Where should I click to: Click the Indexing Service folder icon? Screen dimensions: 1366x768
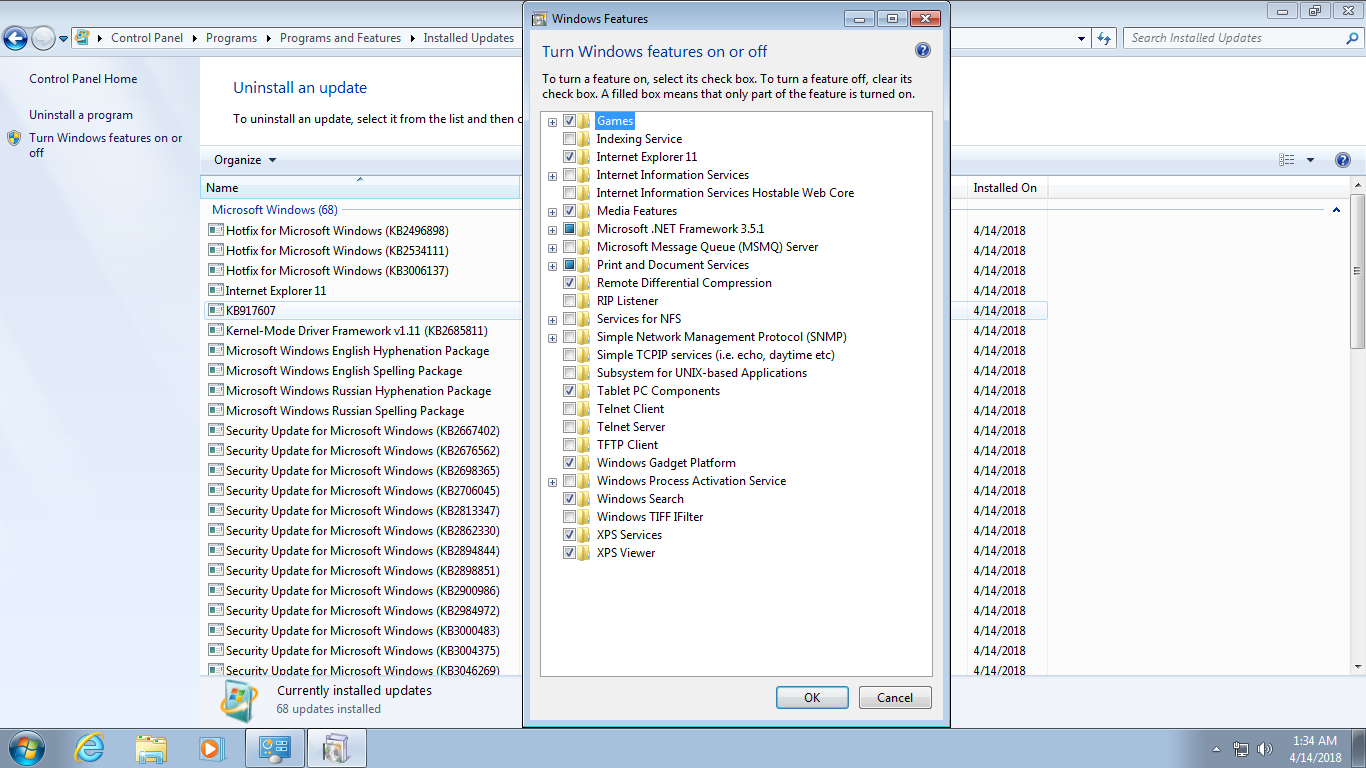(x=584, y=139)
